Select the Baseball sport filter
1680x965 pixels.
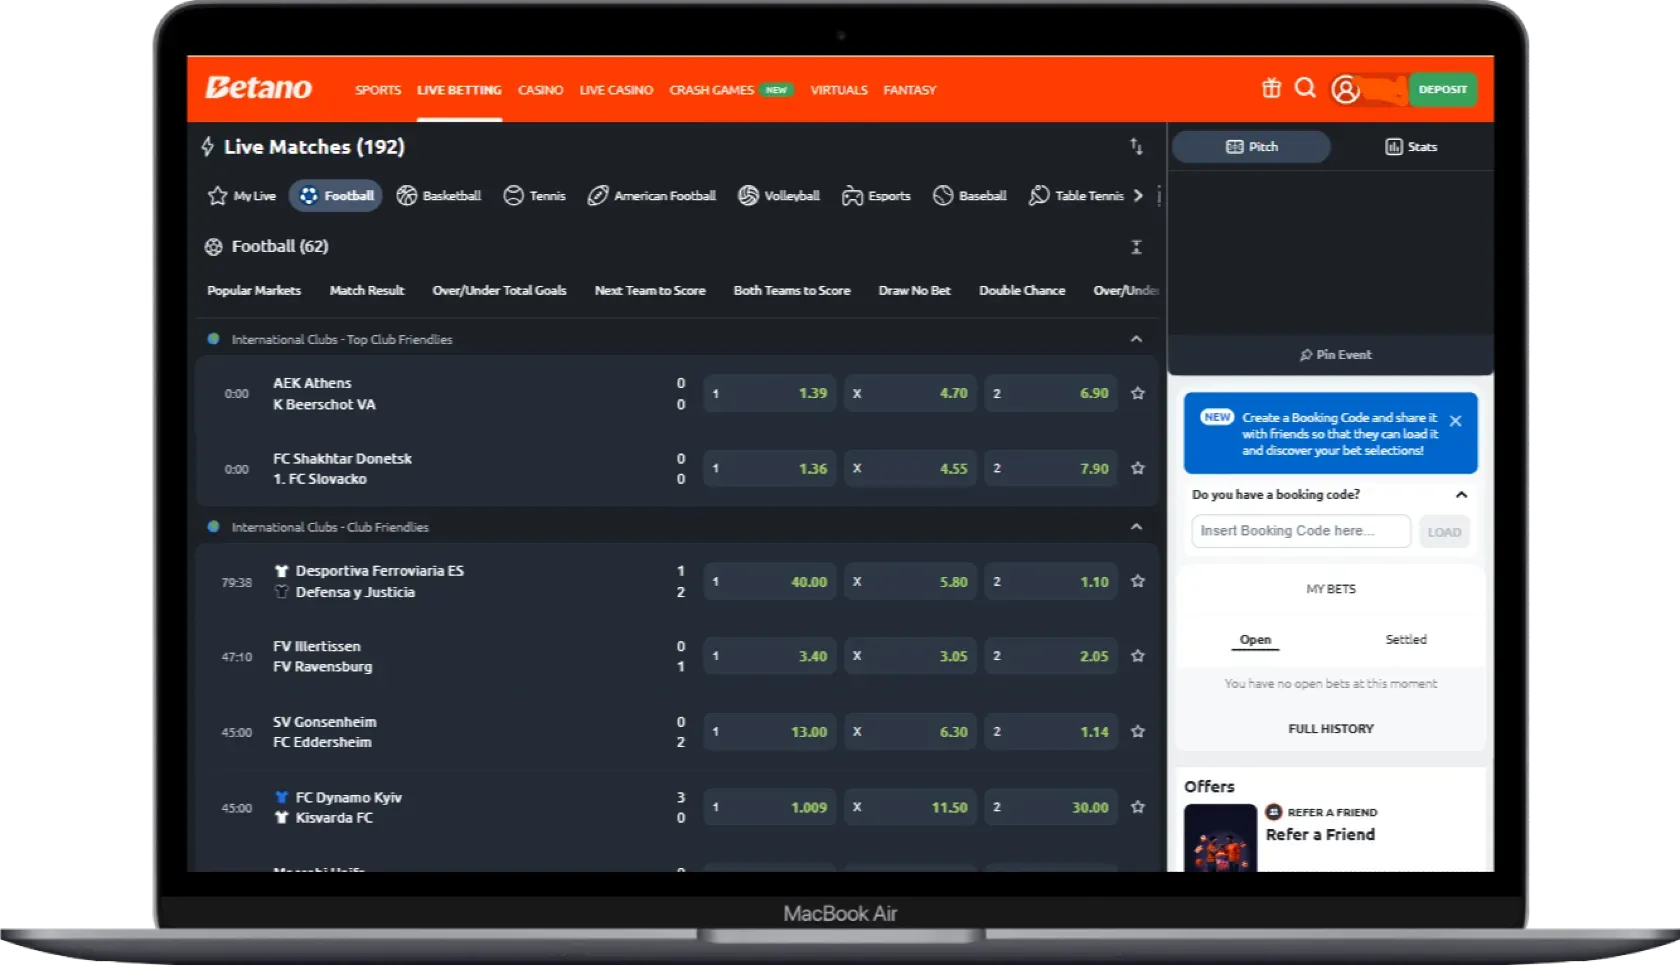(969, 196)
